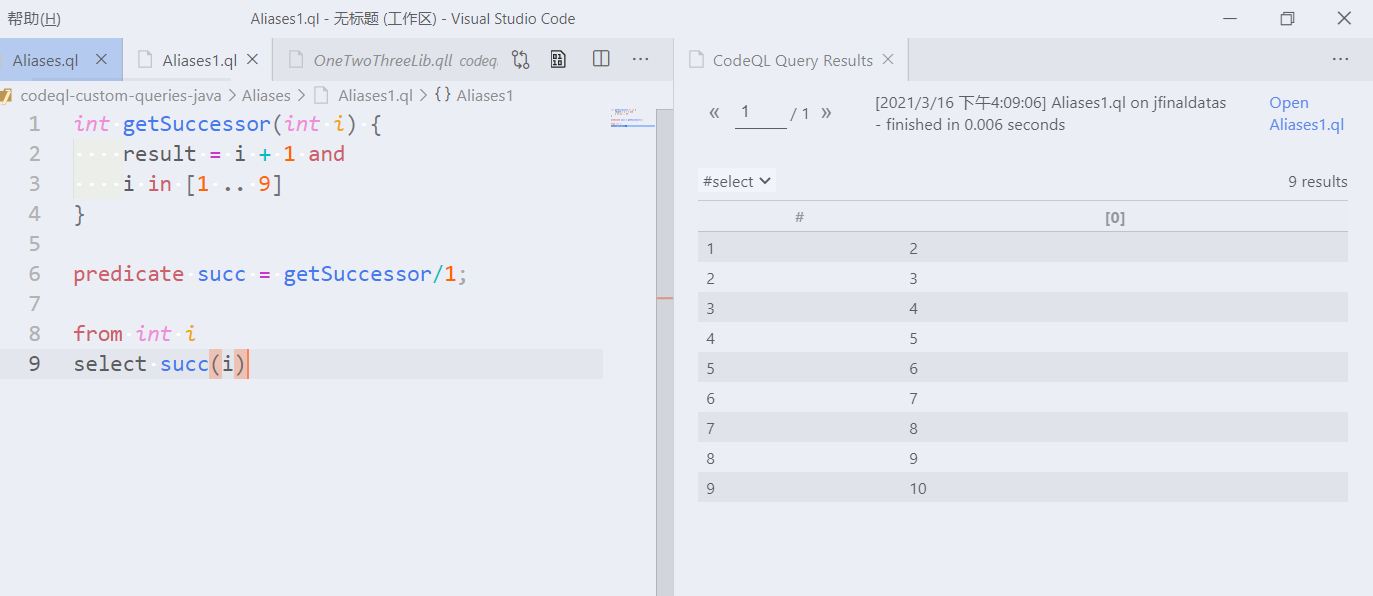Open the 帮助(H) menu
The width and height of the screenshot is (1373, 596).
click(34, 19)
